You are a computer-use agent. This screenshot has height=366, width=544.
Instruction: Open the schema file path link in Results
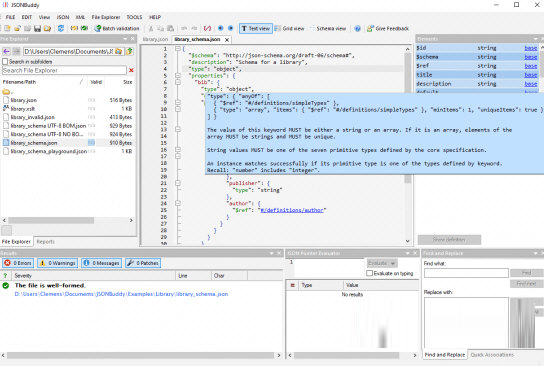point(121,294)
